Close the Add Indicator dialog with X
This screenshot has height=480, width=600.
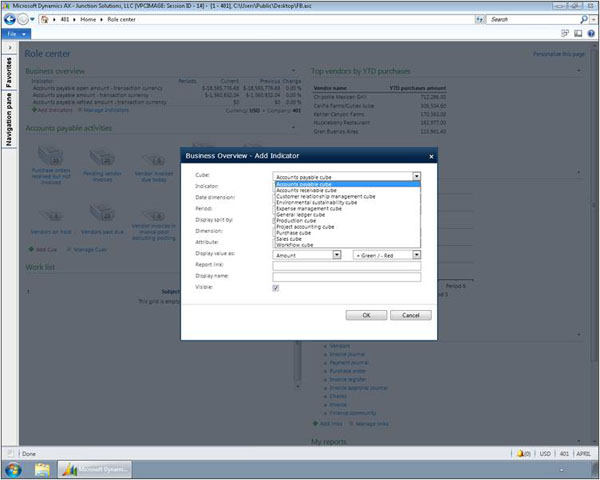point(431,156)
